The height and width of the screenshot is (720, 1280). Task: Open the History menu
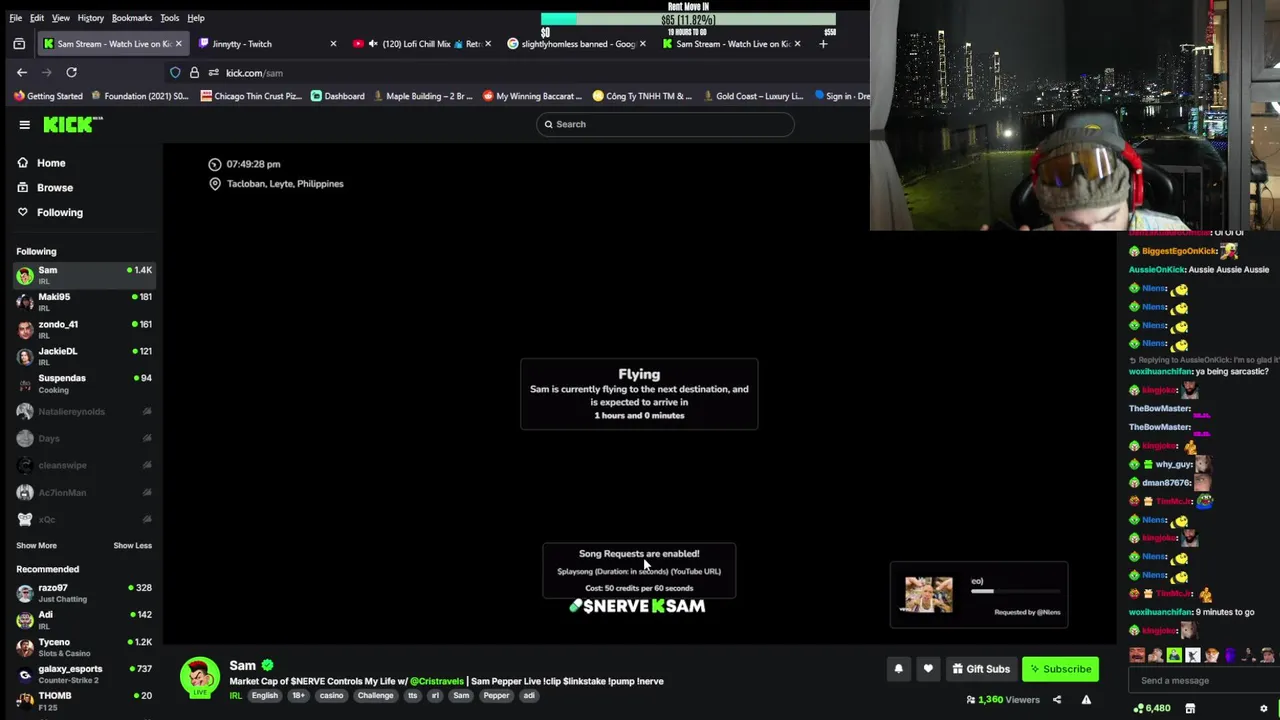pos(90,18)
